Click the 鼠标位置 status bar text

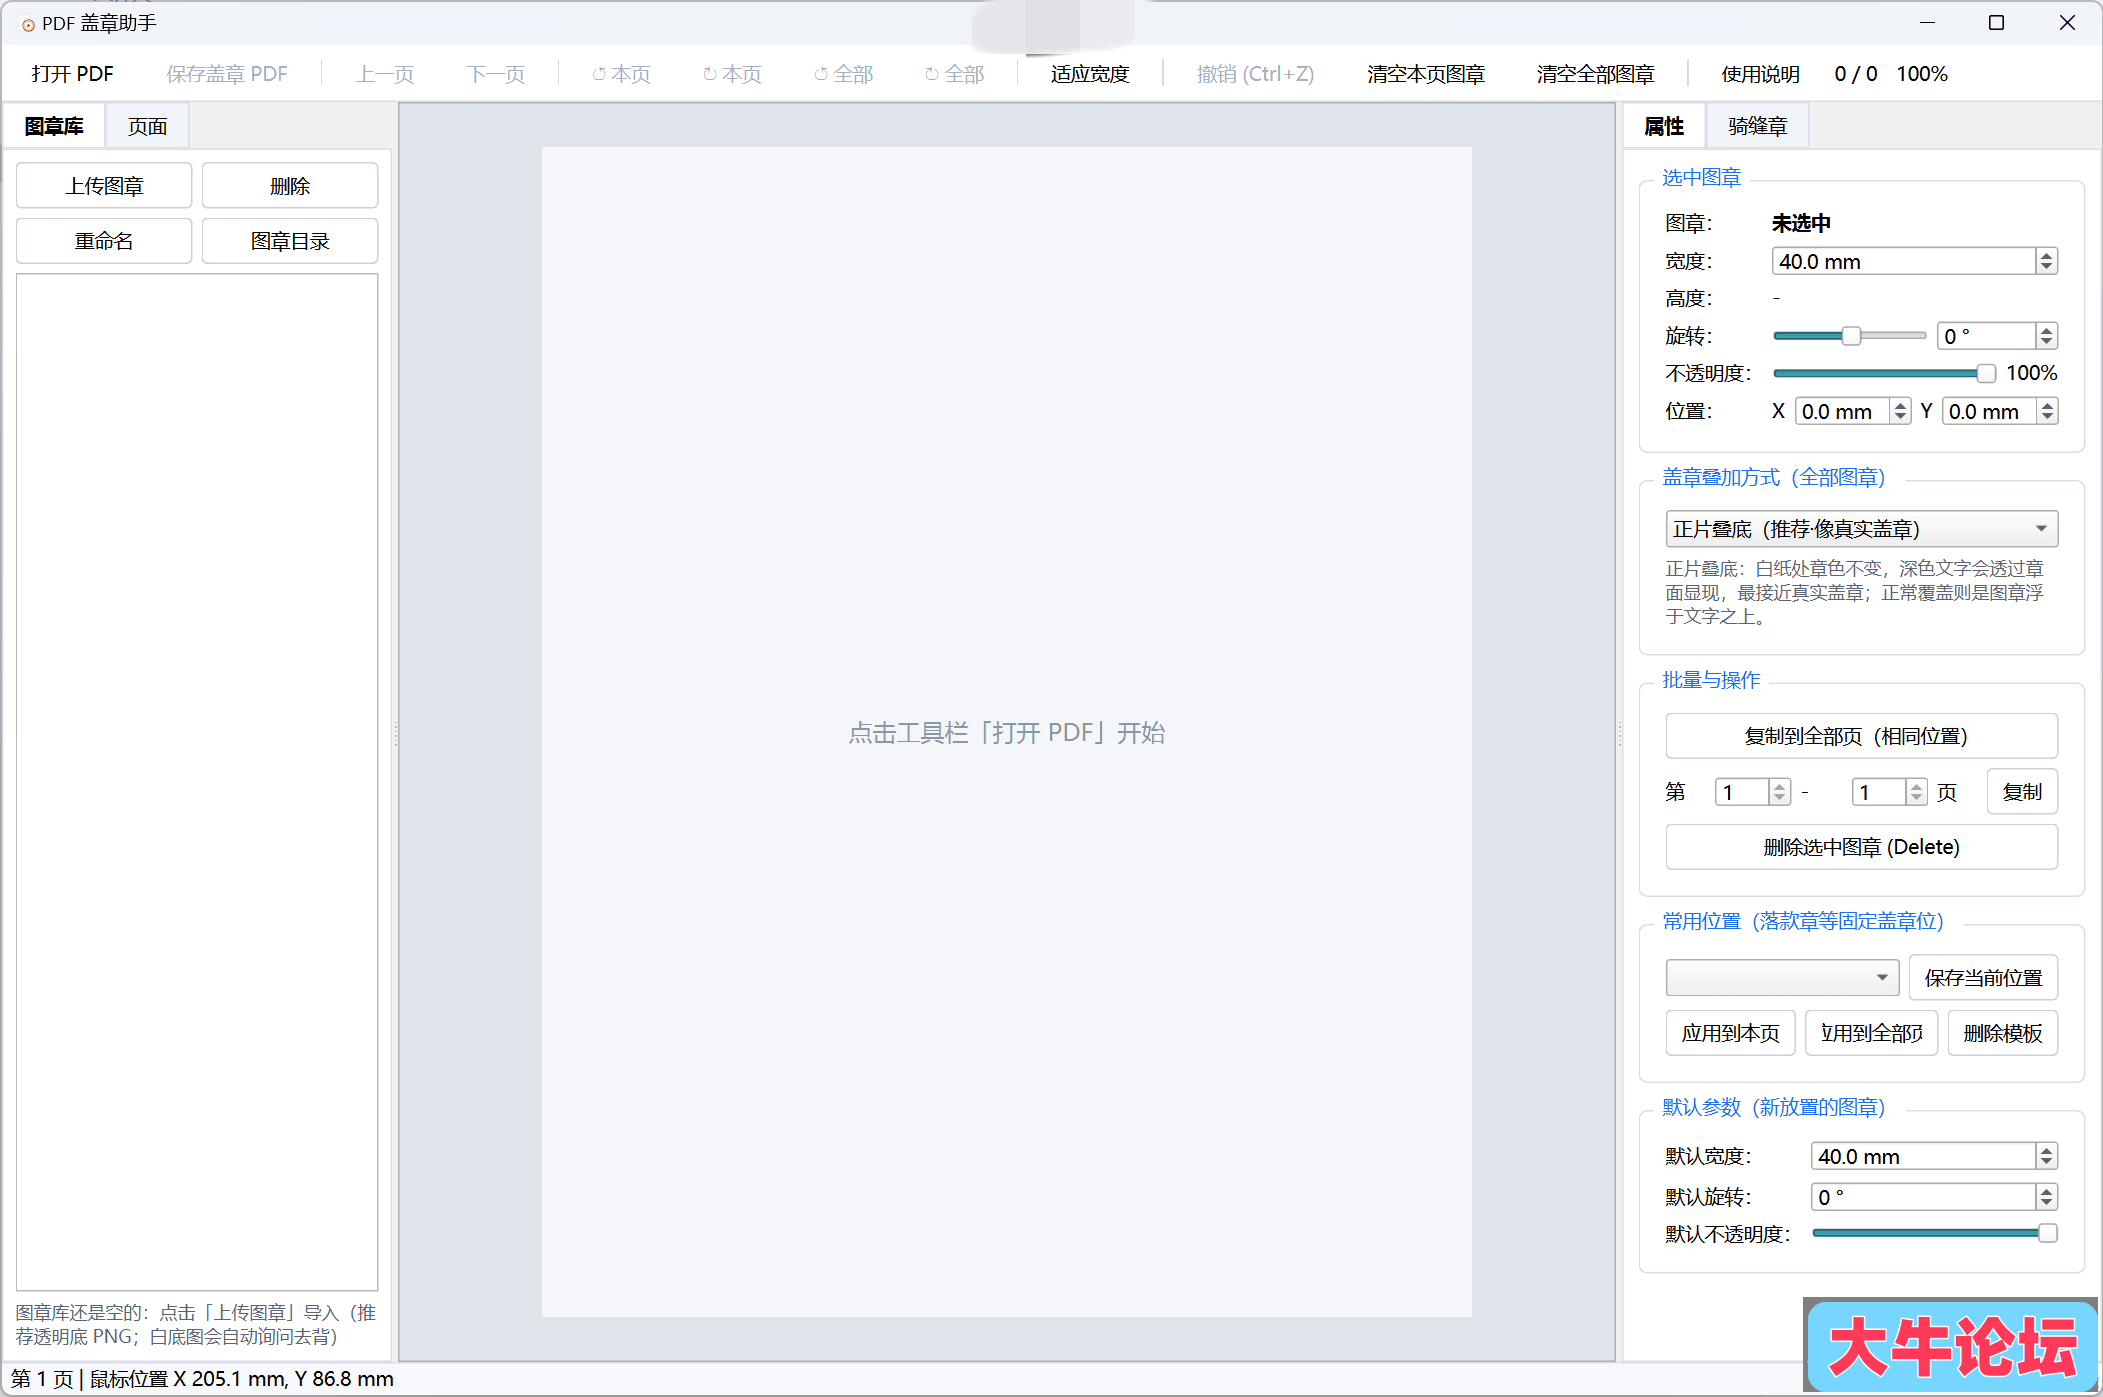241,1379
